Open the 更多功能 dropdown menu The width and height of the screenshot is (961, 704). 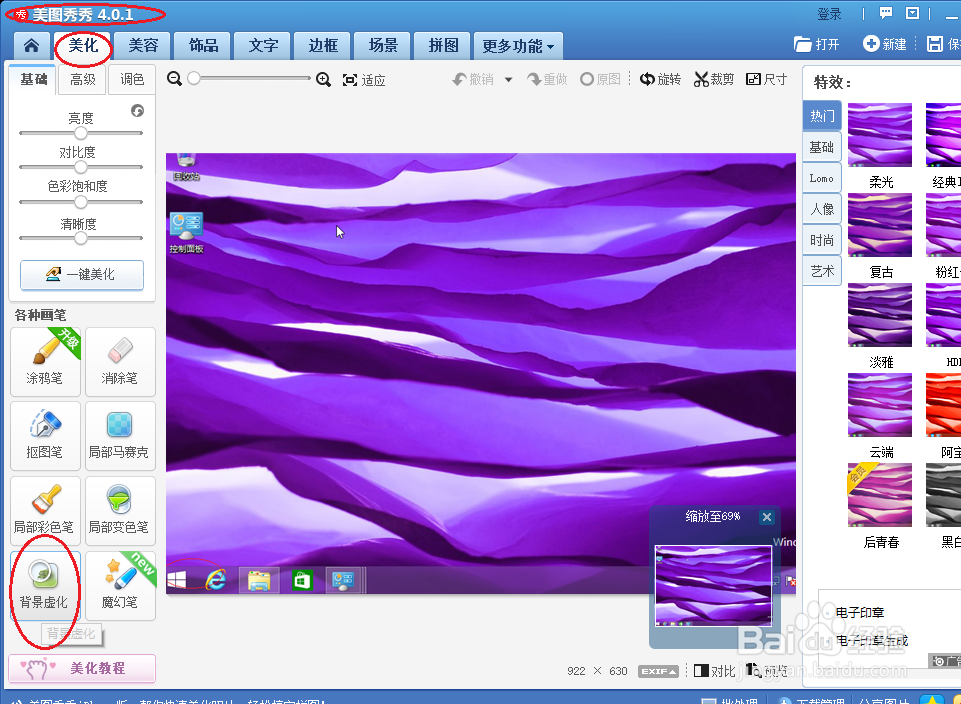tap(518, 46)
